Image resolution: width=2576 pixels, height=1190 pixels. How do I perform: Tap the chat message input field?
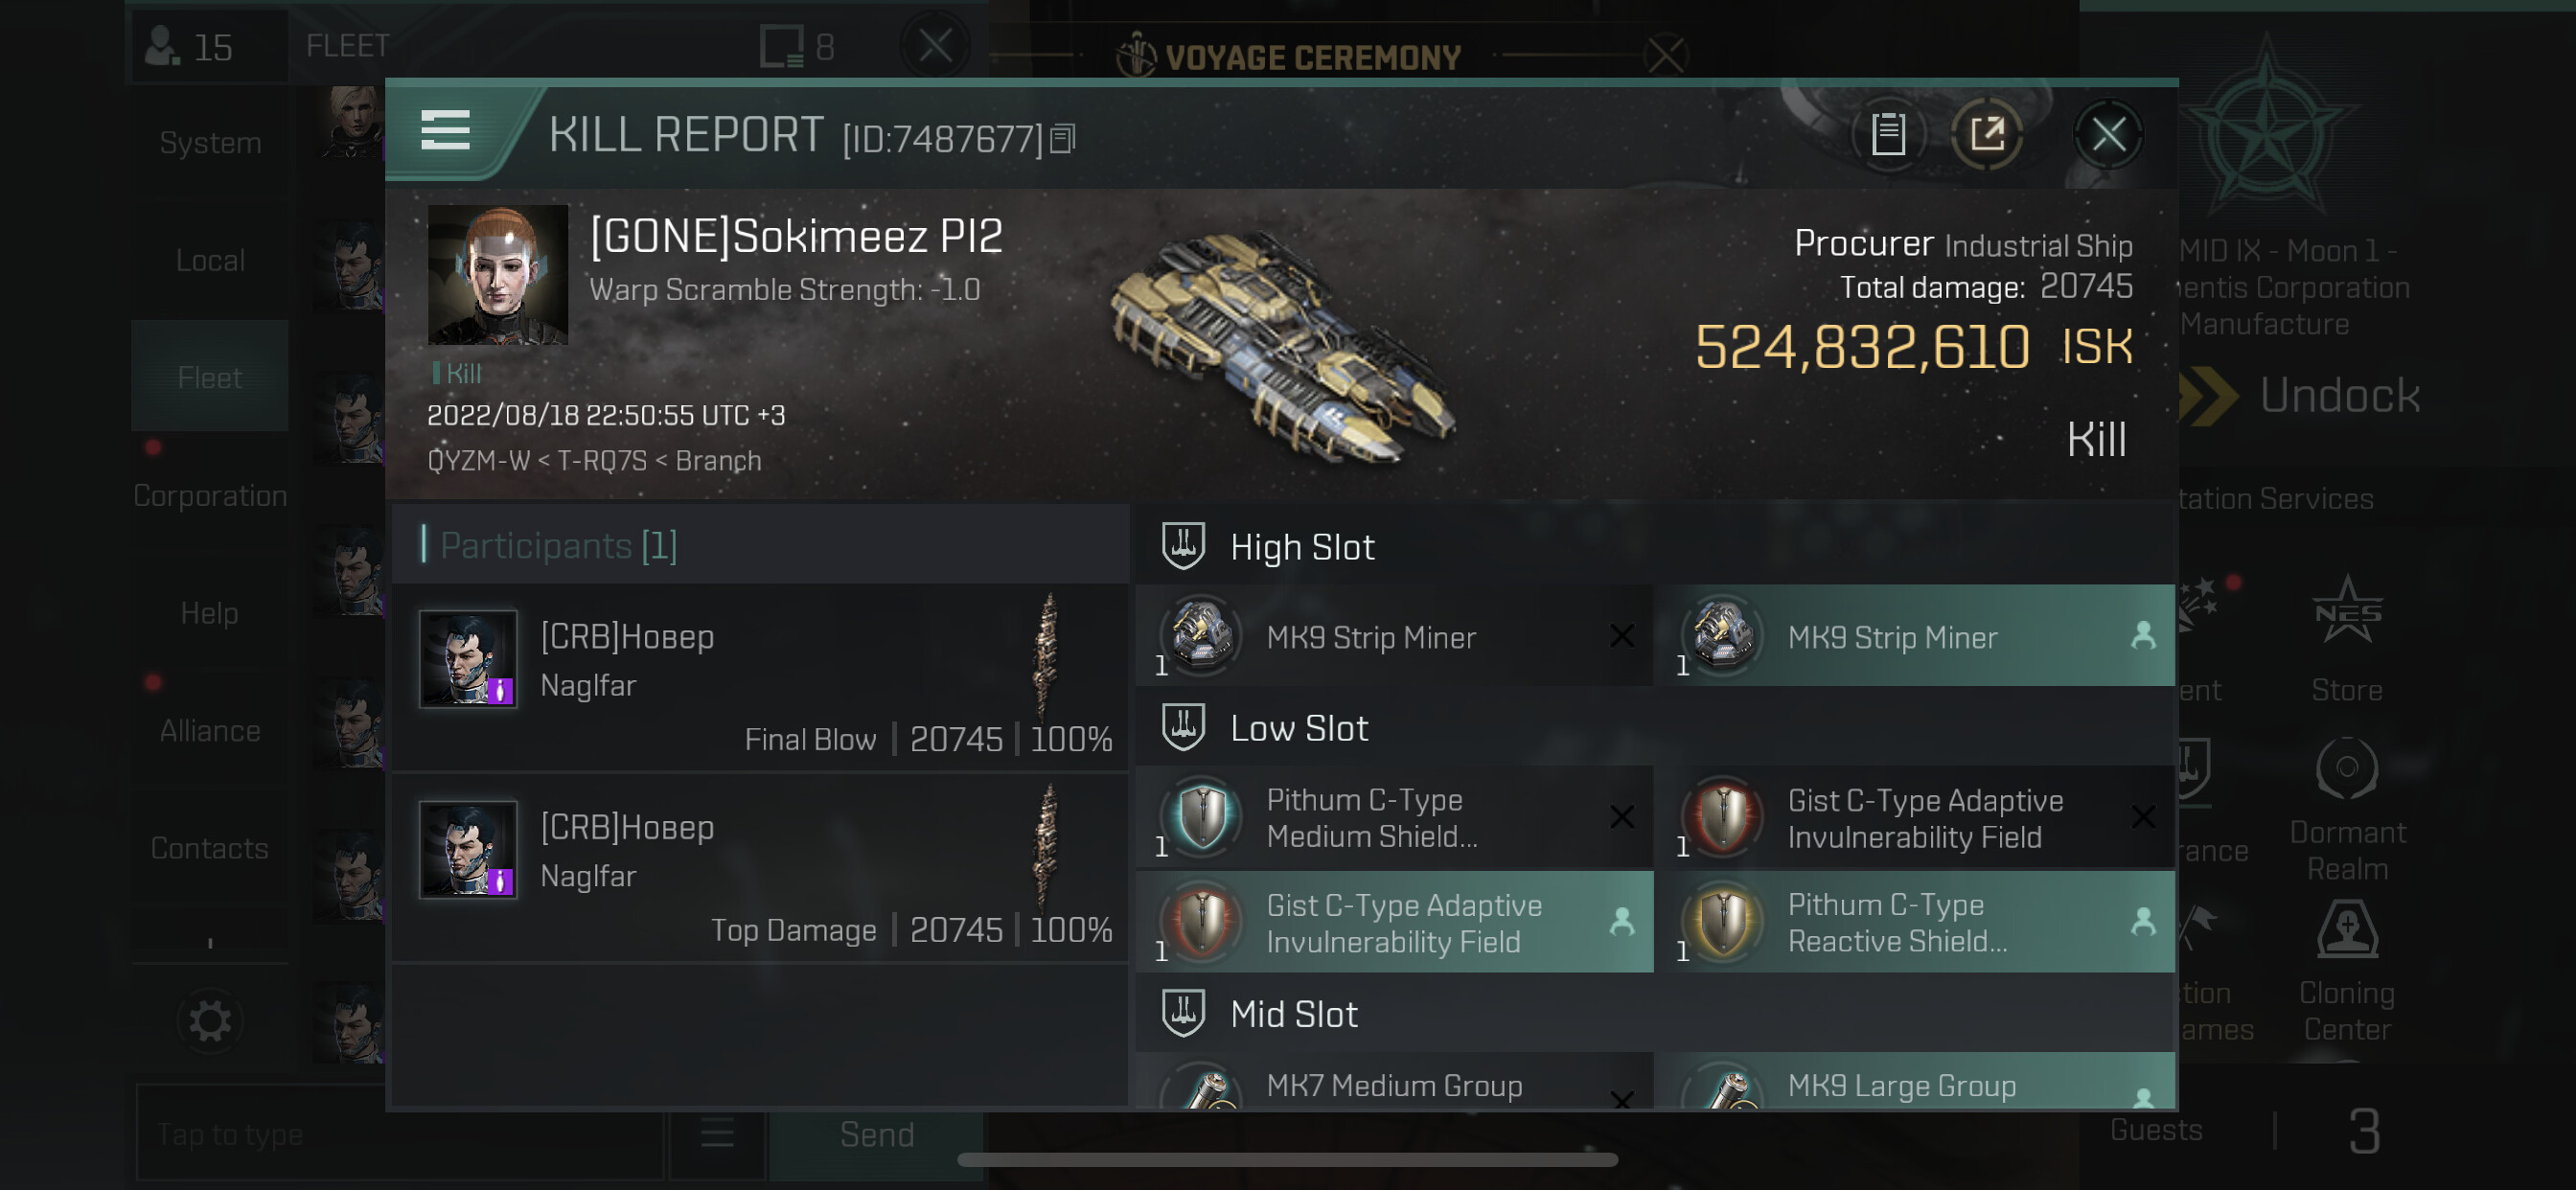click(x=400, y=1134)
